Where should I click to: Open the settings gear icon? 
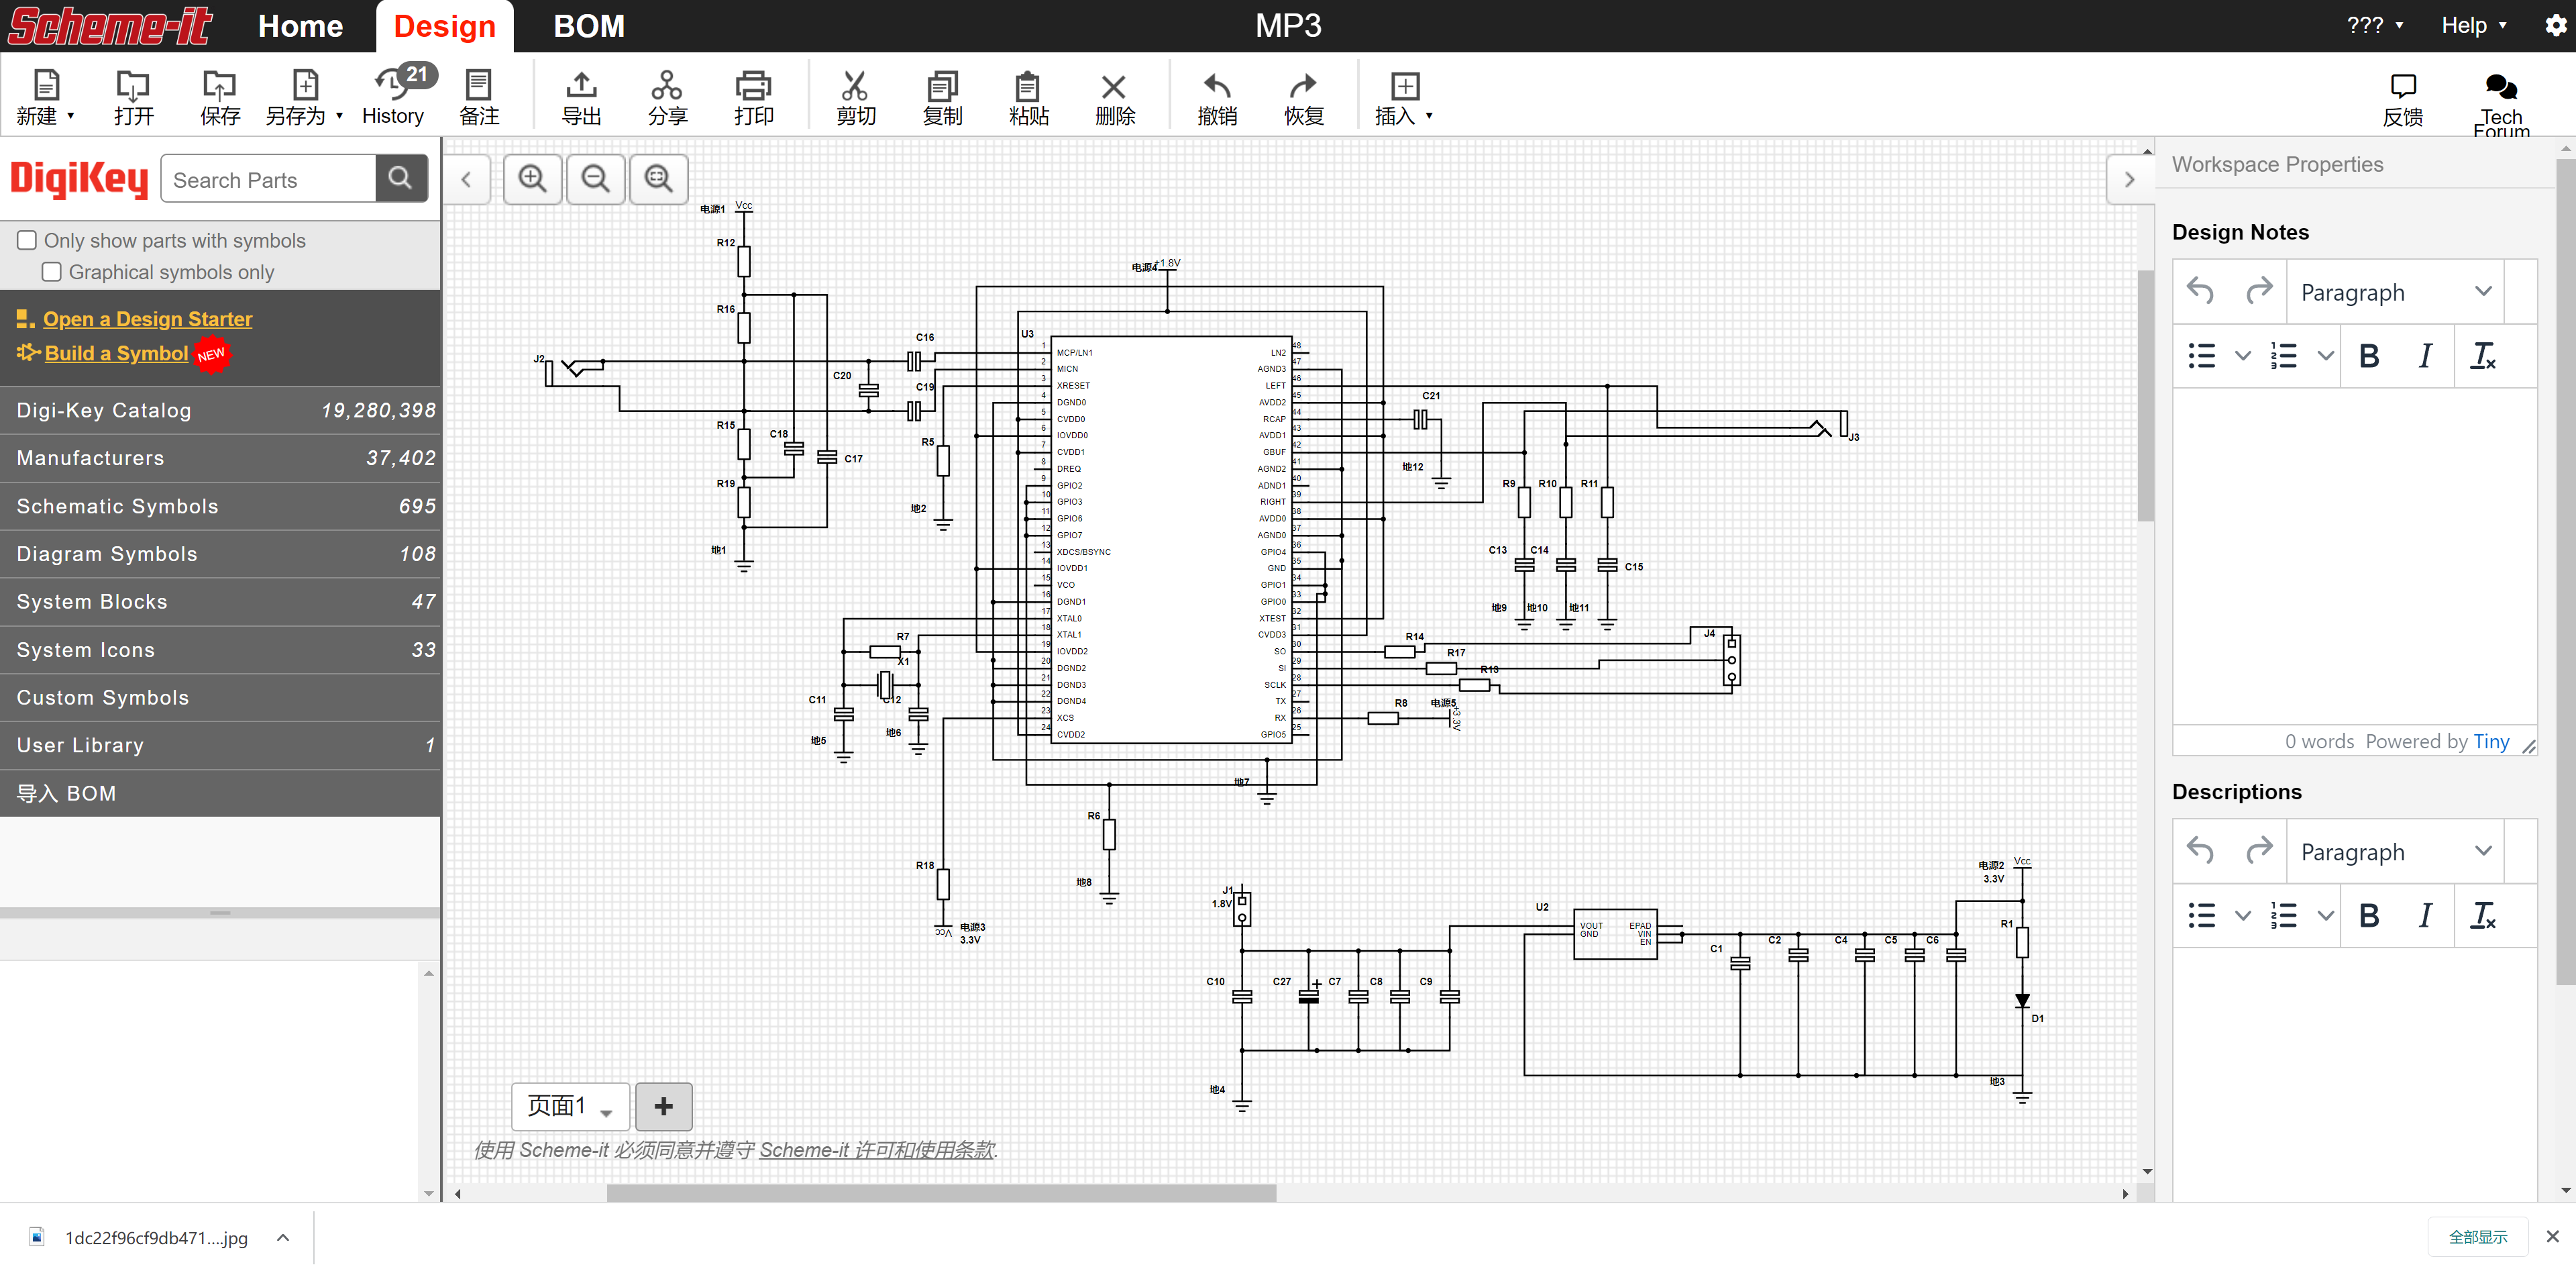2556,26
